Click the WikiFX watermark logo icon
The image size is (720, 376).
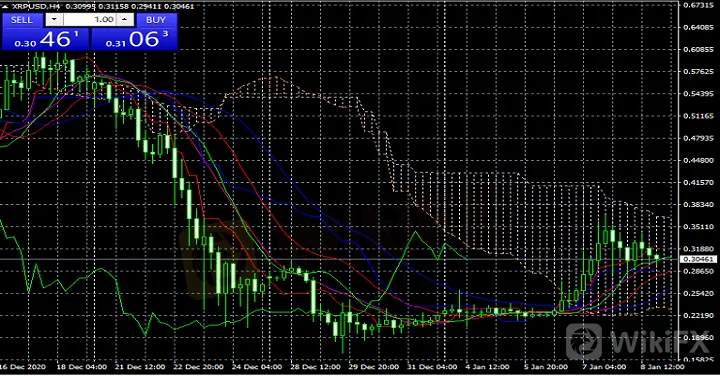(x=584, y=342)
